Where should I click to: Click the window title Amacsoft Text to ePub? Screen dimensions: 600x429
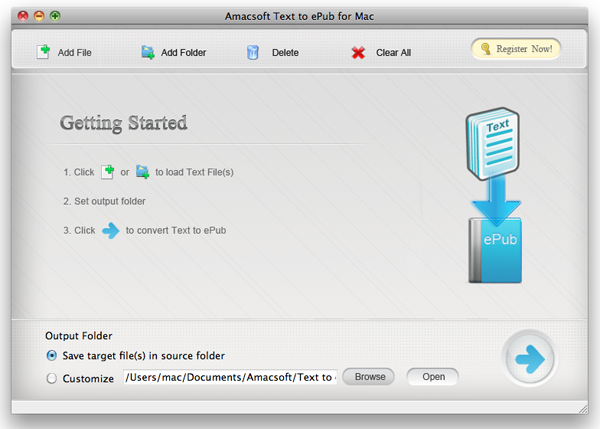coord(299,16)
